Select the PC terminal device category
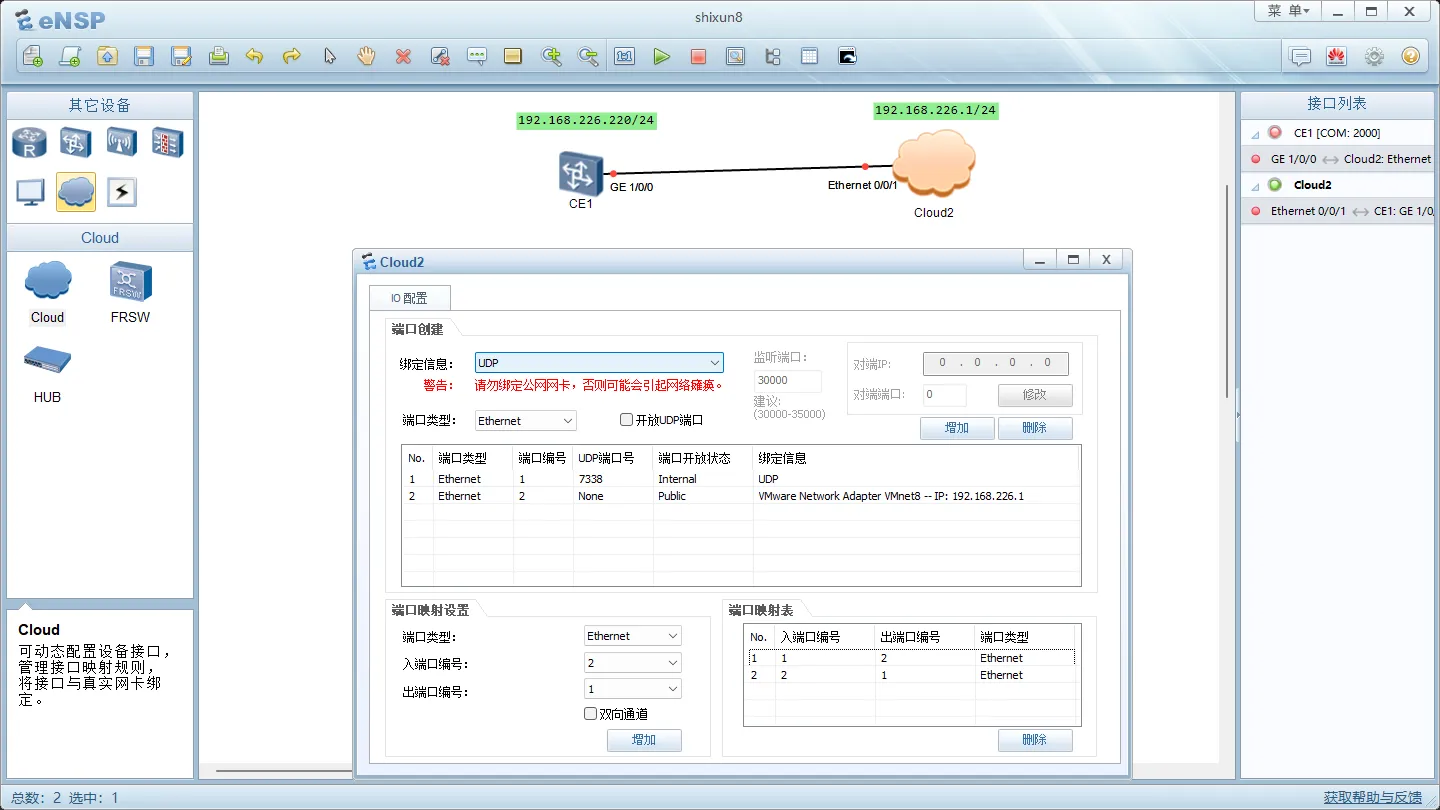 (x=30, y=192)
